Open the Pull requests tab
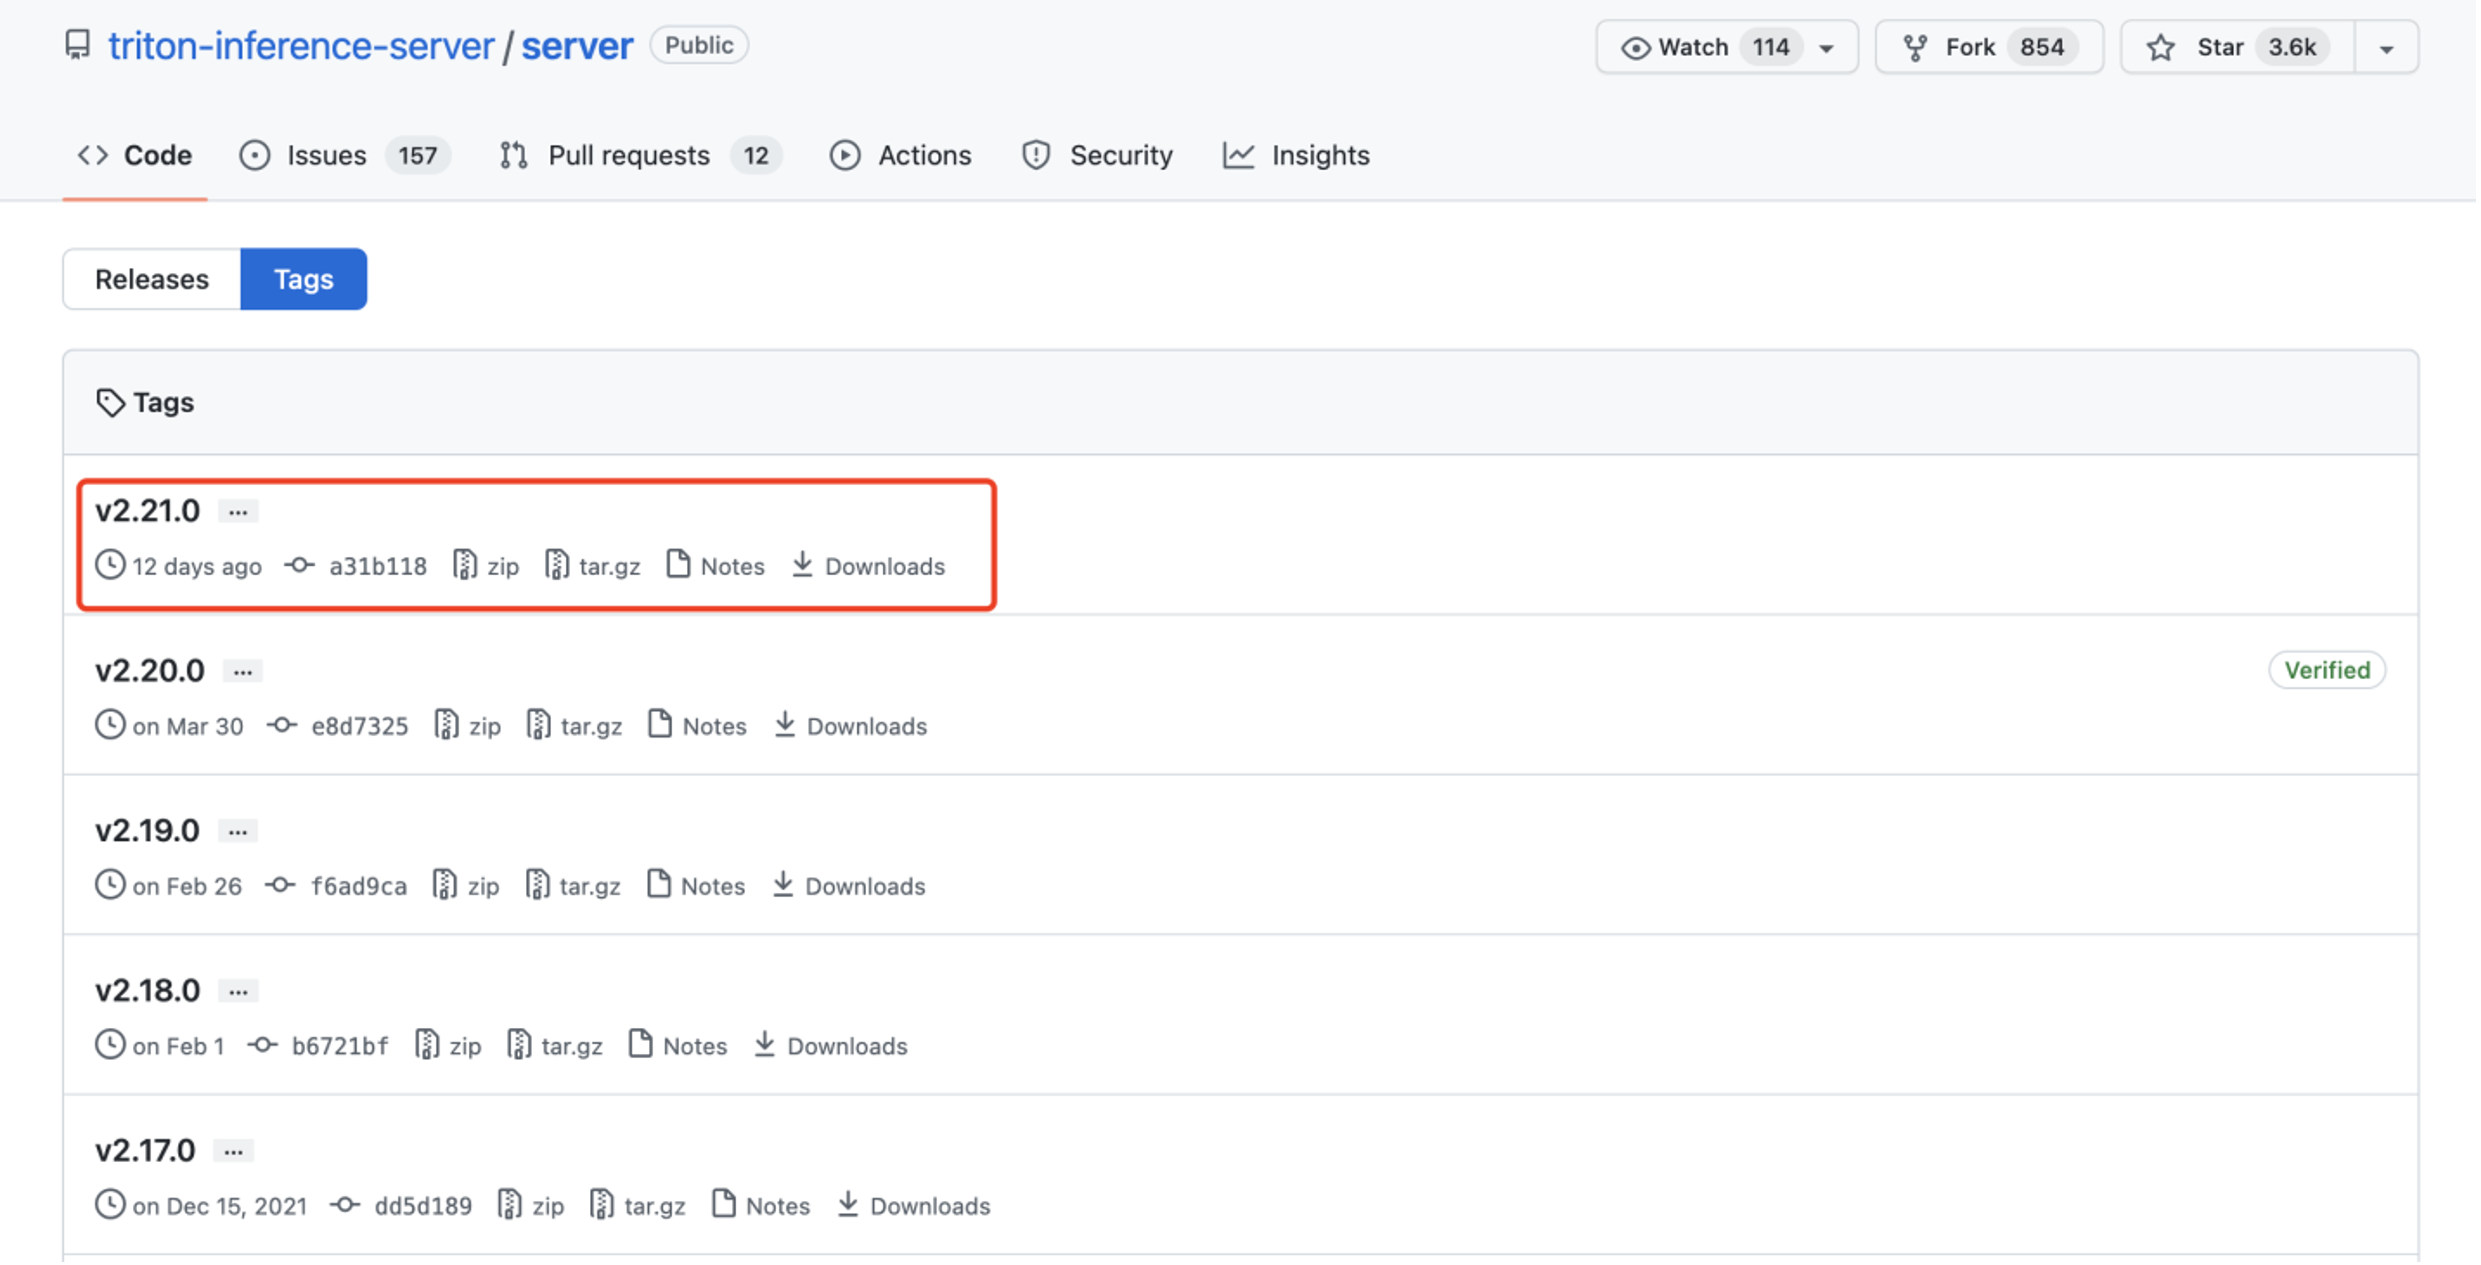The width and height of the screenshot is (2481, 1265). tap(640, 155)
